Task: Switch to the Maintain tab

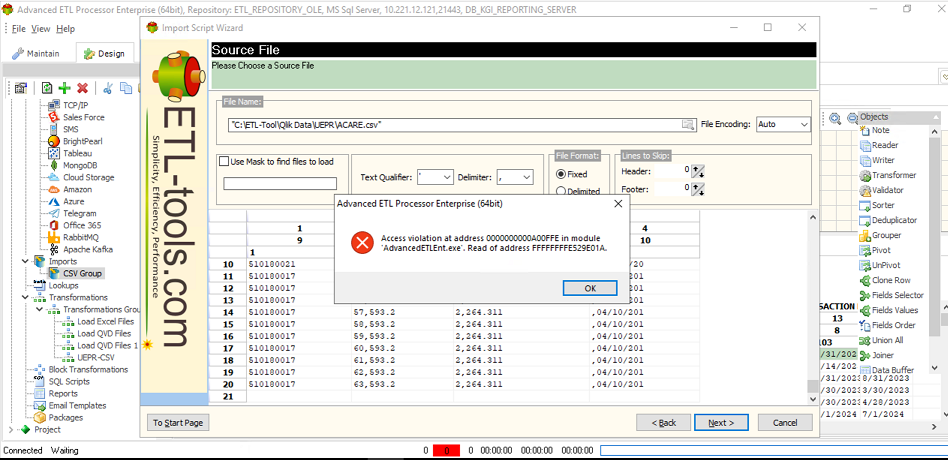Action: pyautogui.click(x=37, y=53)
